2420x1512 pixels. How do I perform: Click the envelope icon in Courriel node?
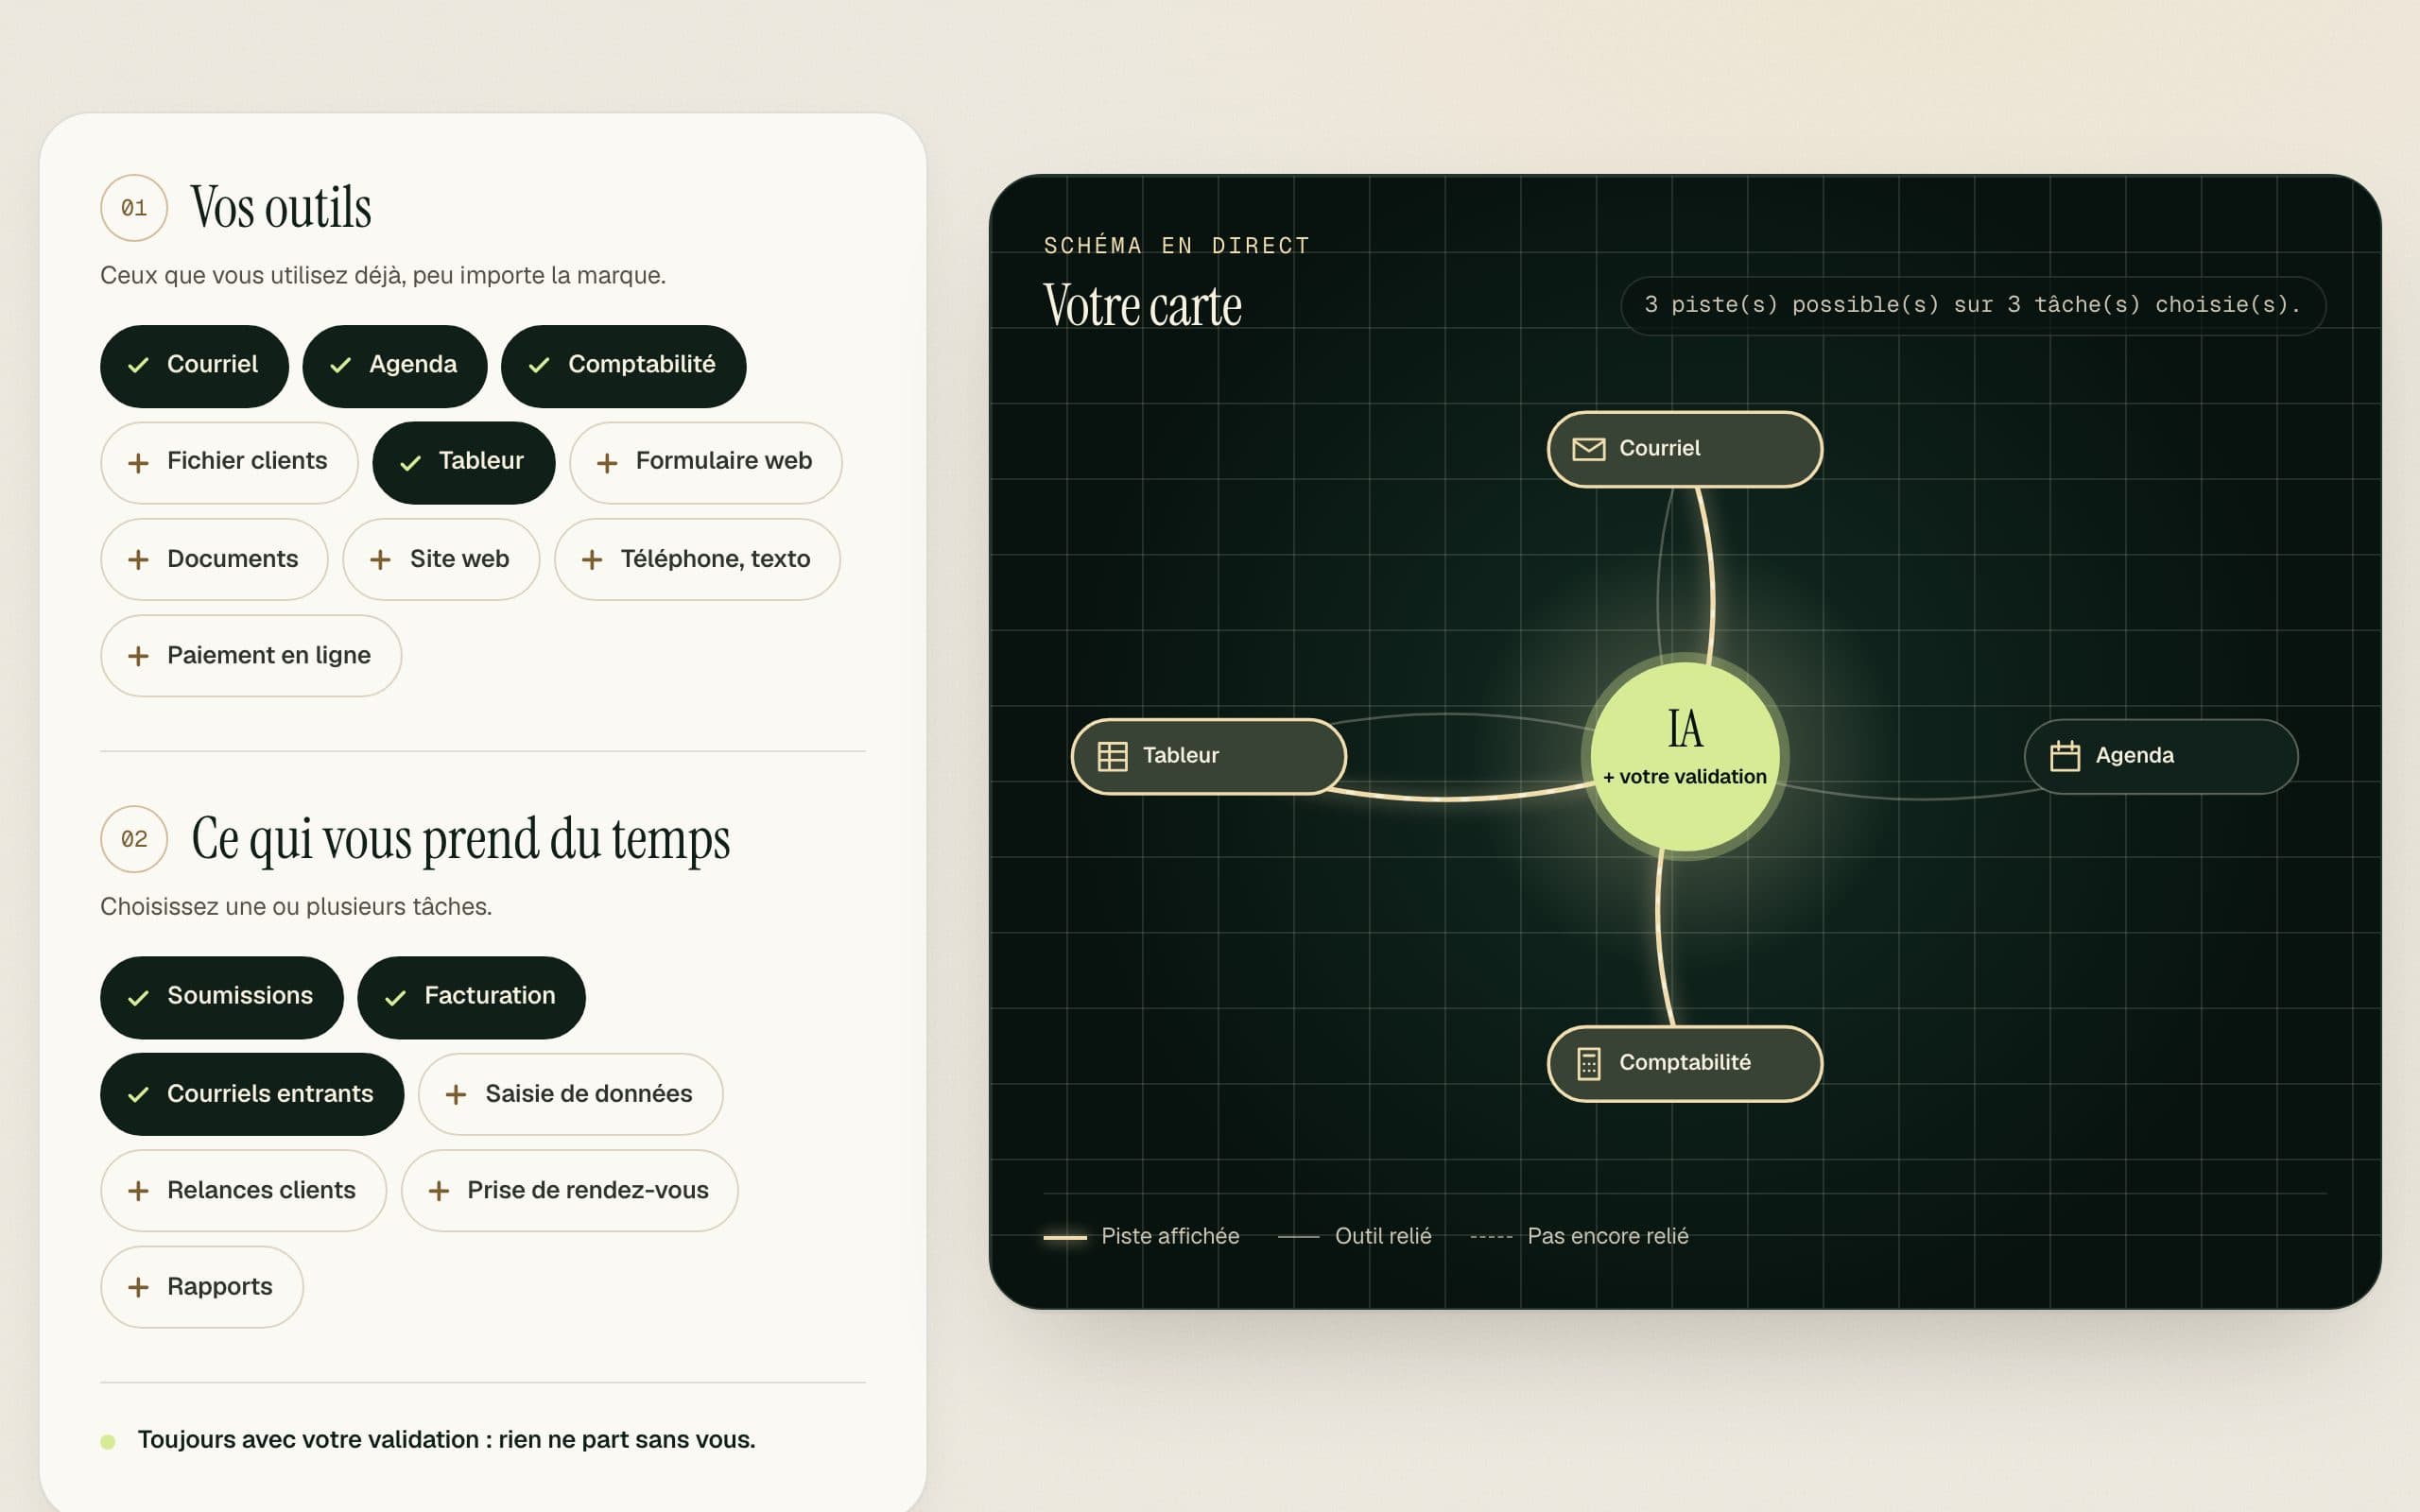(x=1588, y=449)
